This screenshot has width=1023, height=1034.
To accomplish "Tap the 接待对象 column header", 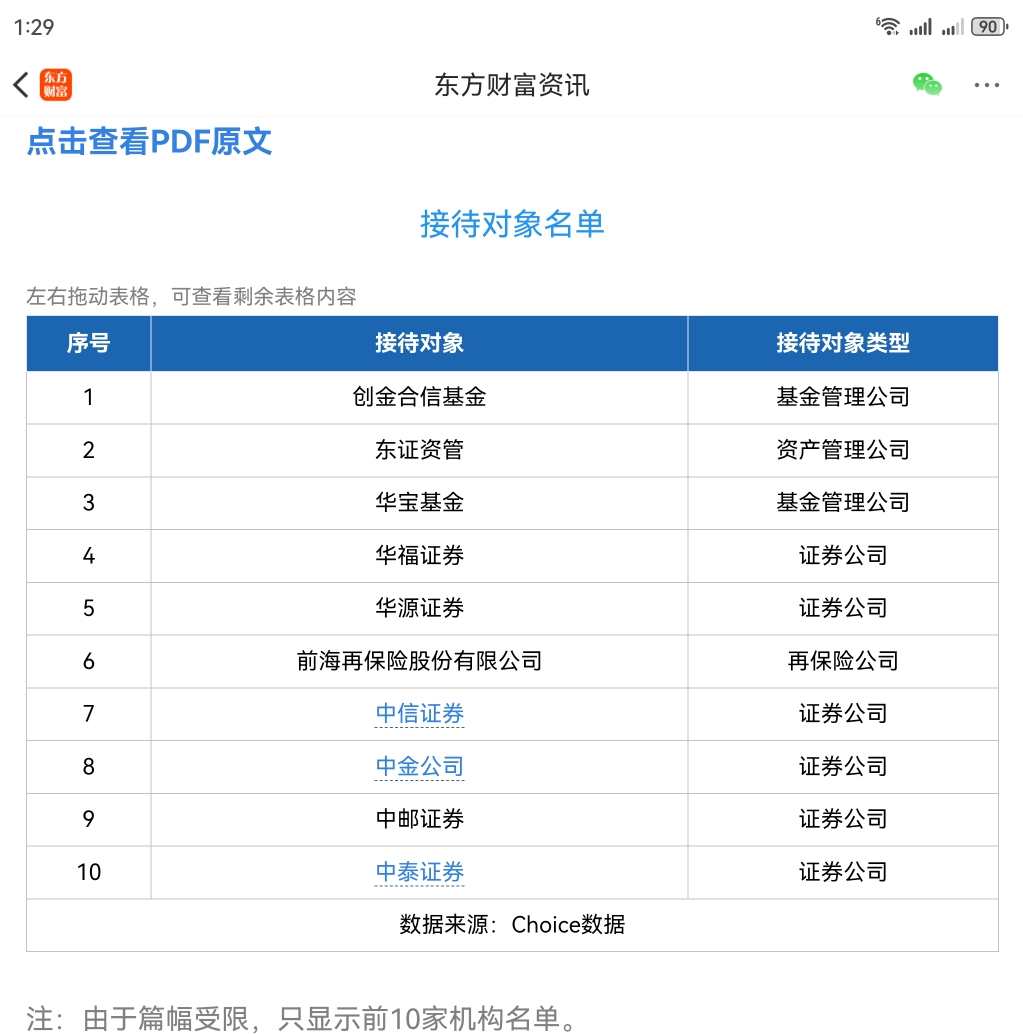I will click(419, 343).
